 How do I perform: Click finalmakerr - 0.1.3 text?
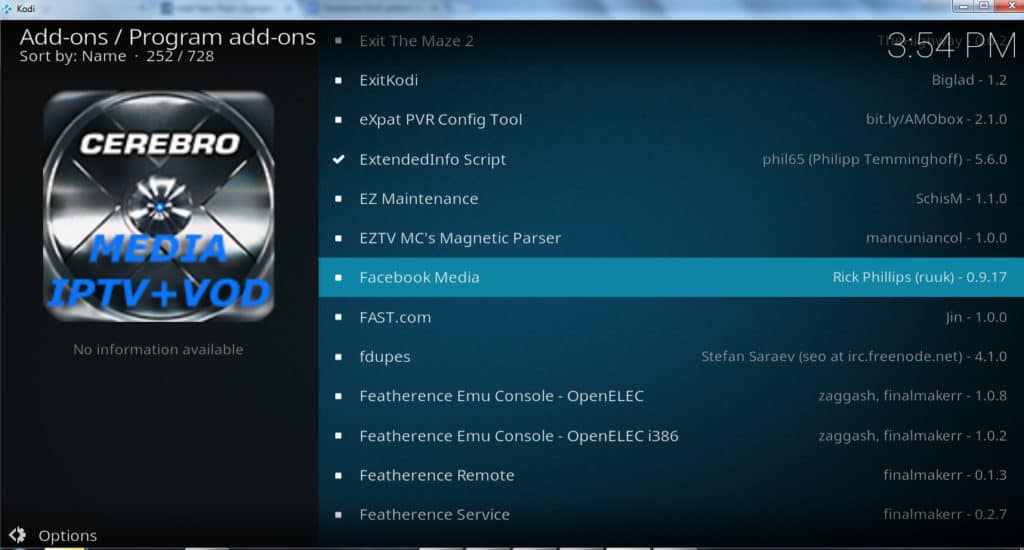point(945,475)
